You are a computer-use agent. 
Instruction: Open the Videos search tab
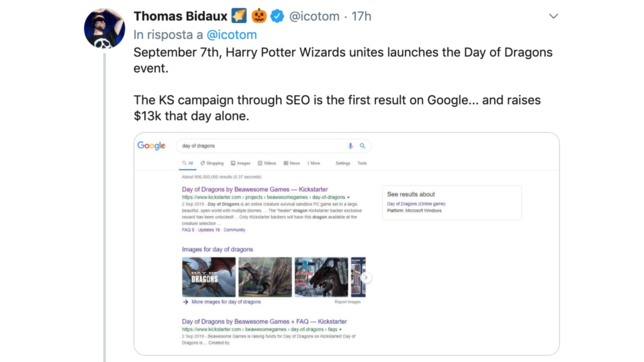[x=267, y=163]
